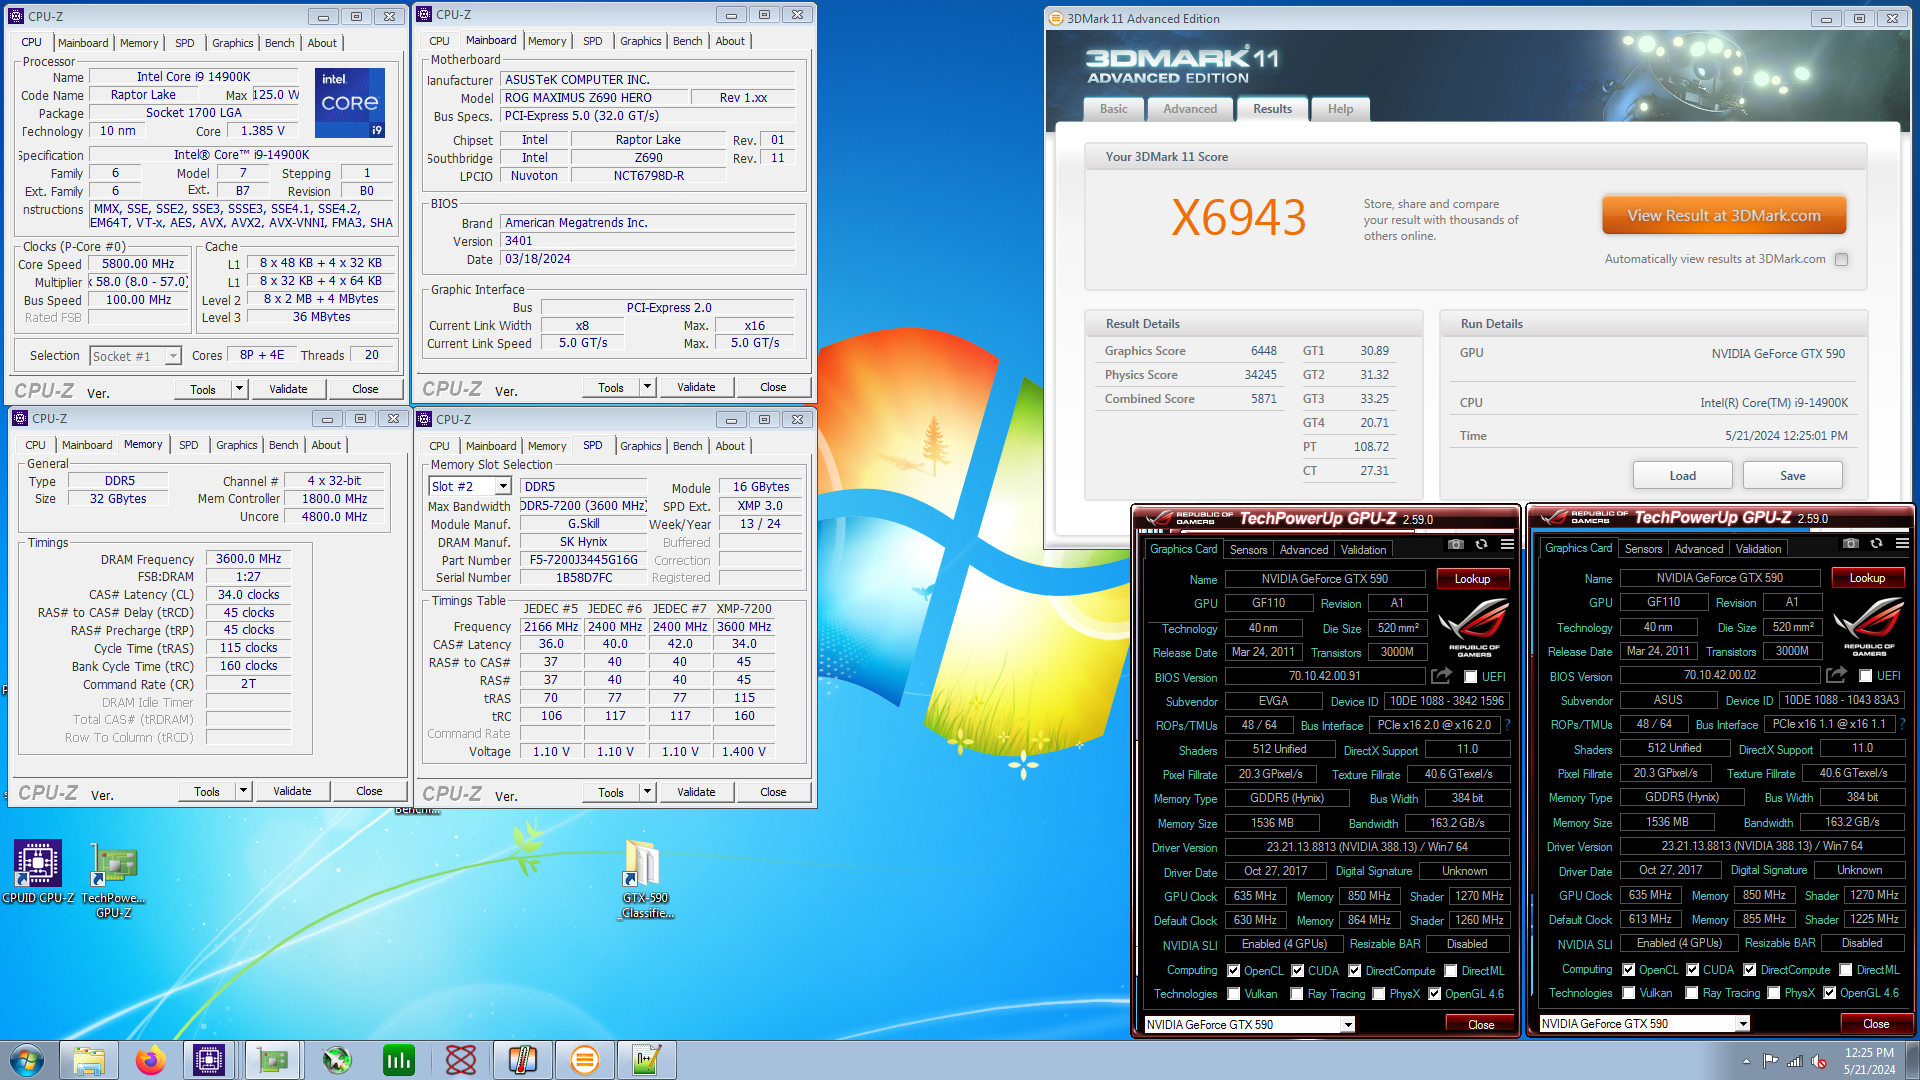Image resolution: width=1920 pixels, height=1080 pixels.
Task: Open the hamburger menu in EVGA GPU-Z window
Action: (1507, 545)
